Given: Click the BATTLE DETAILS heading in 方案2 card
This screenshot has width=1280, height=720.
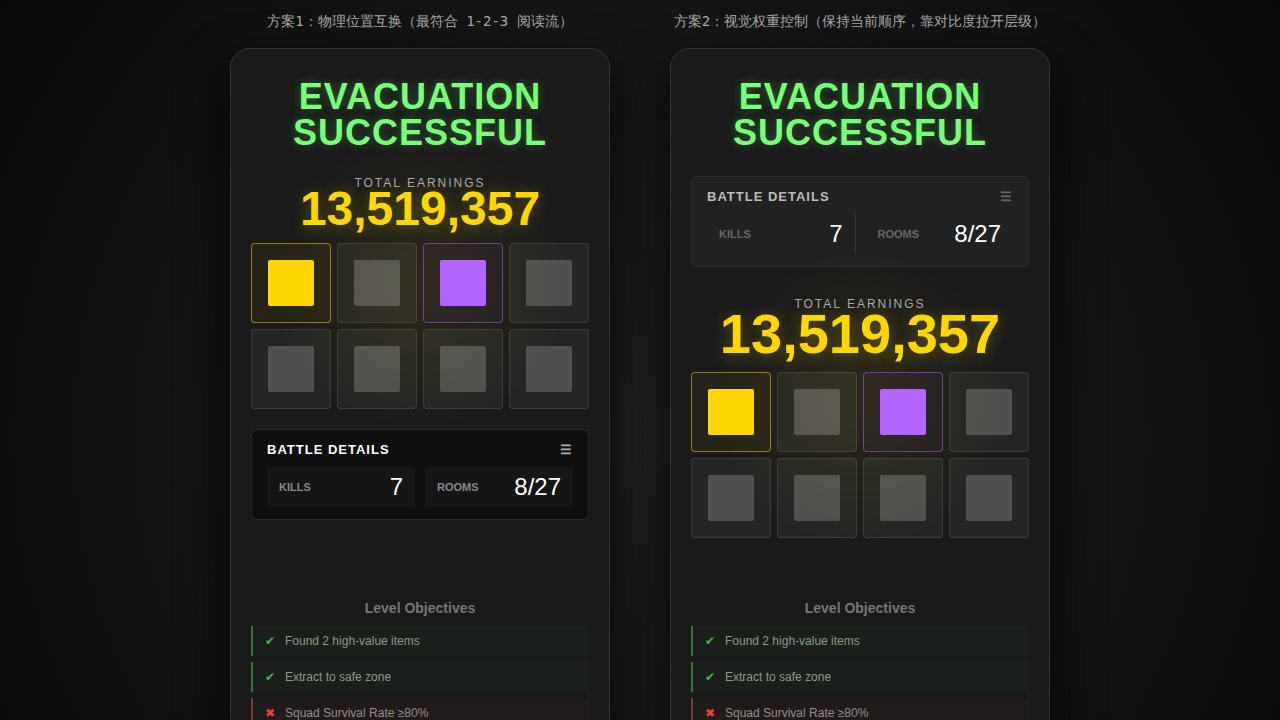Looking at the screenshot, I should pyautogui.click(x=768, y=197).
